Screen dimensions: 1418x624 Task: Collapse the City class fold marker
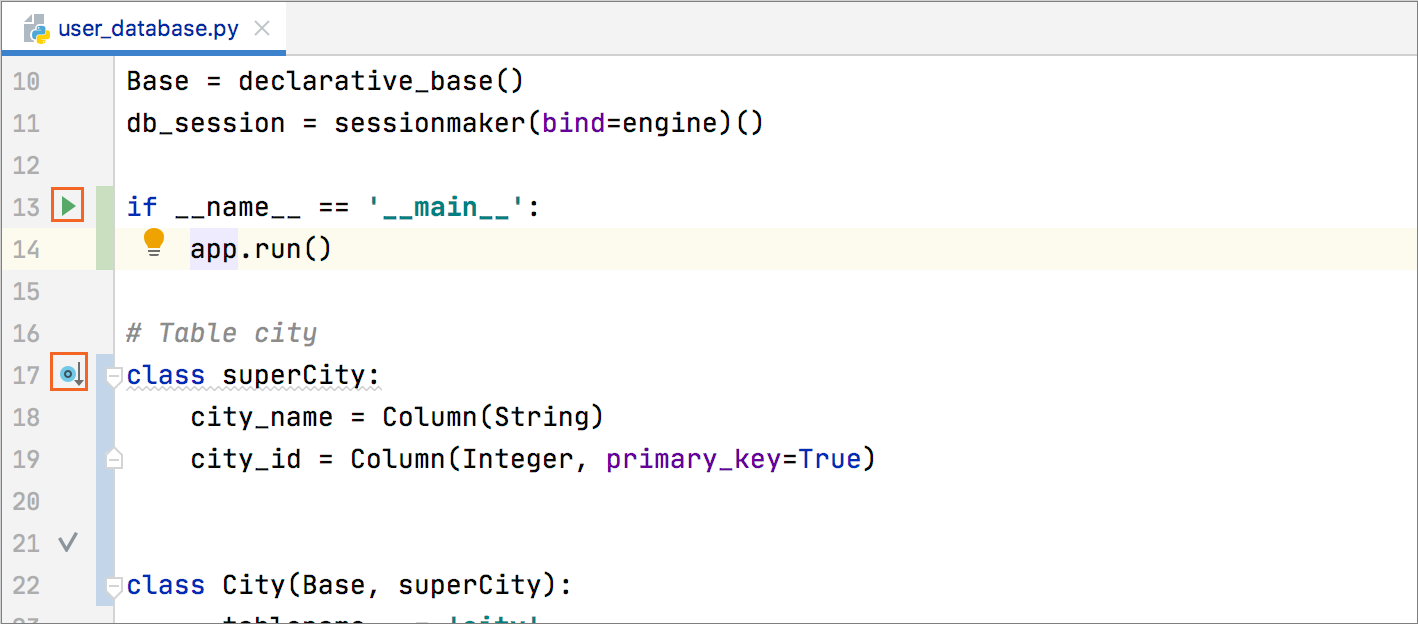[114, 586]
